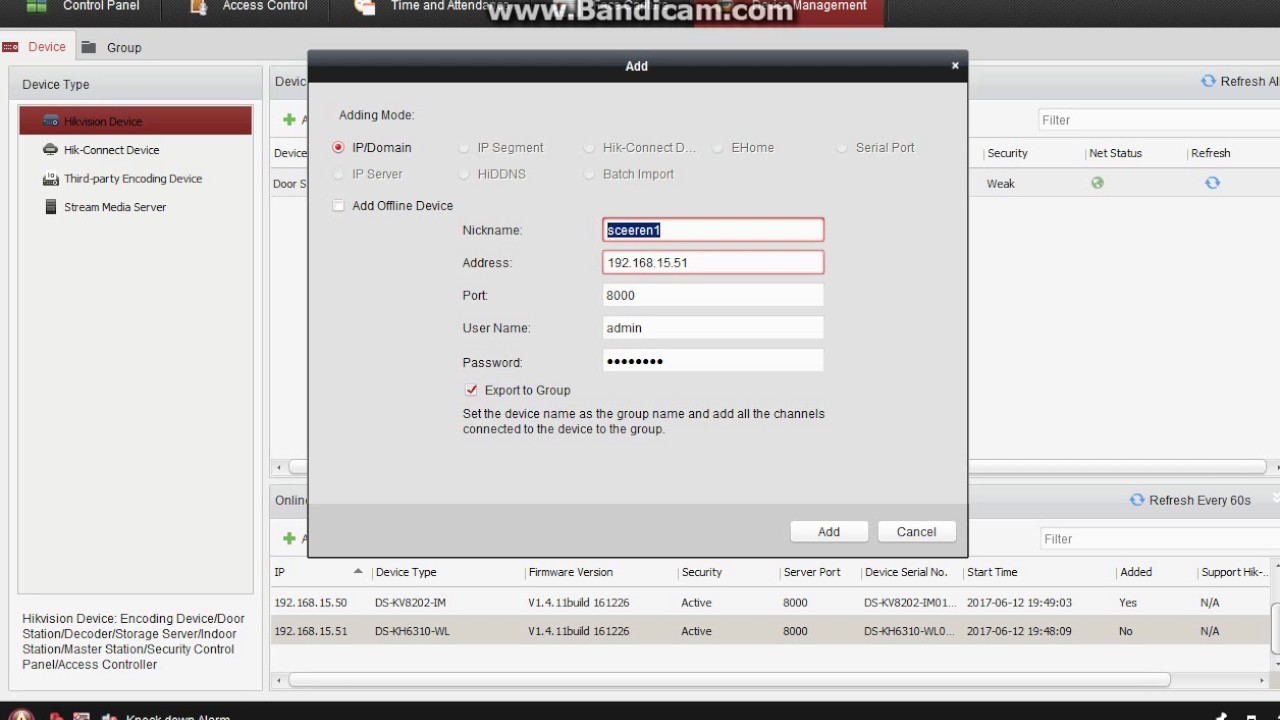Click the green plus icon in device management
The height and width of the screenshot is (720, 1280).
tap(289, 120)
